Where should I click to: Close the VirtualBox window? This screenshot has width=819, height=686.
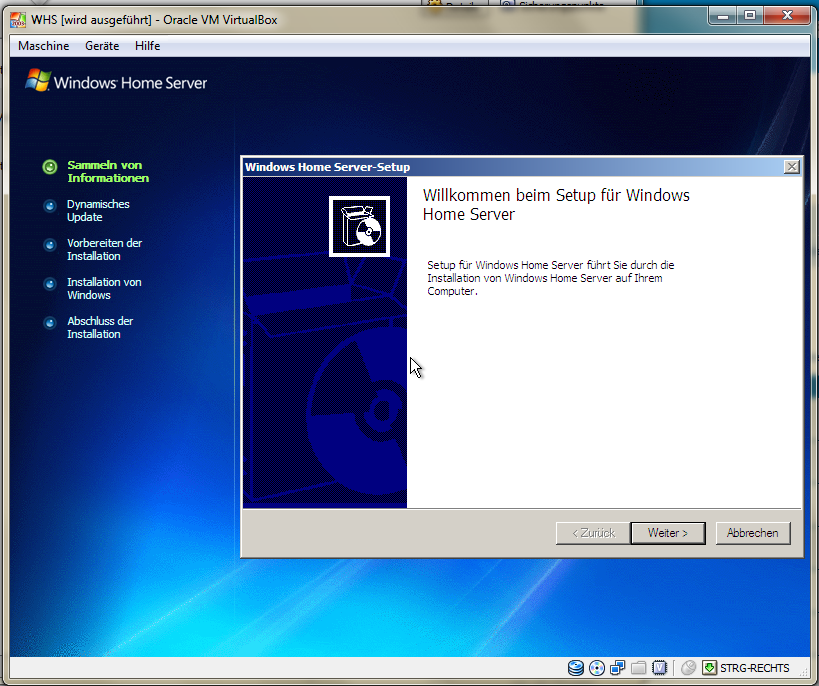point(787,16)
